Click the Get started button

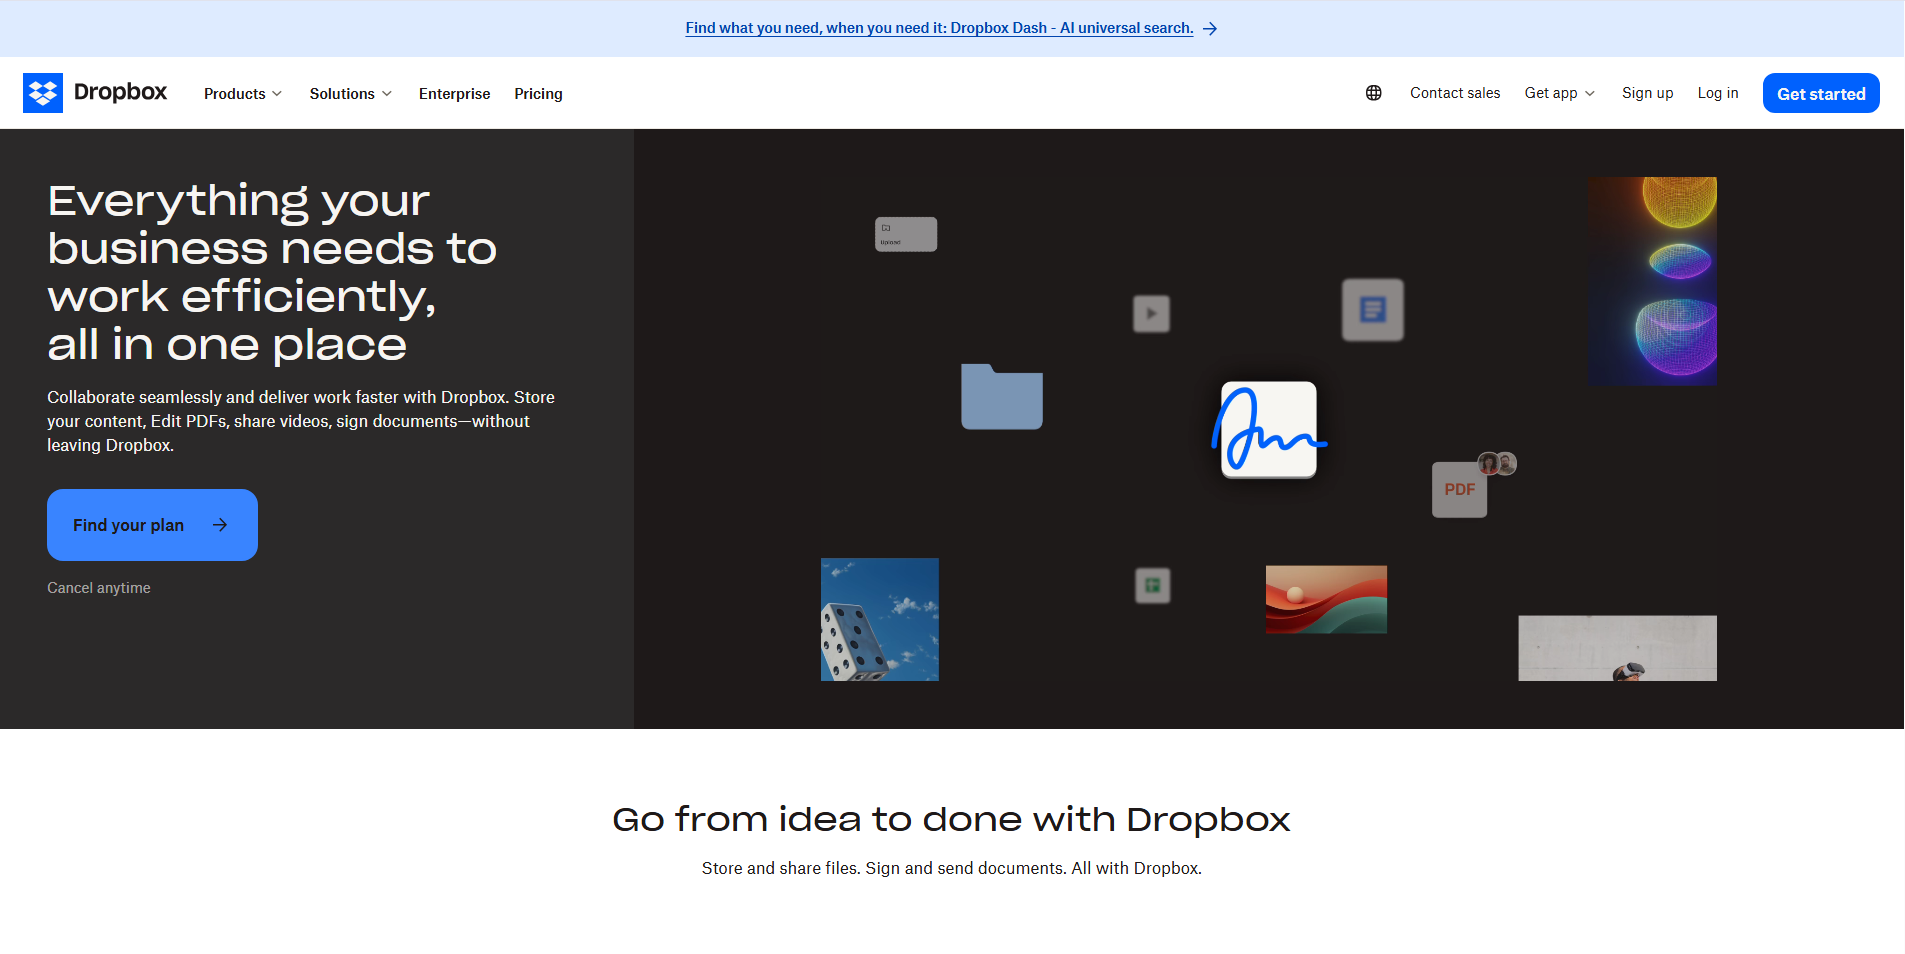tap(1821, 93)
